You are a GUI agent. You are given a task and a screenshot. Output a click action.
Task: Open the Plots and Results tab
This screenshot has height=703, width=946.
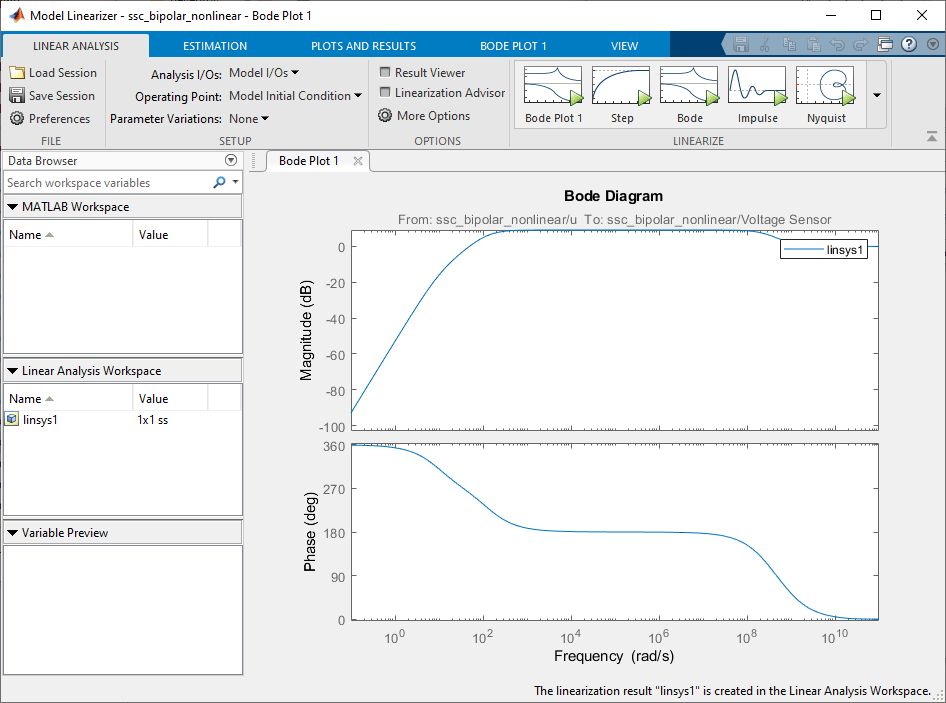(x=363, y=46)
